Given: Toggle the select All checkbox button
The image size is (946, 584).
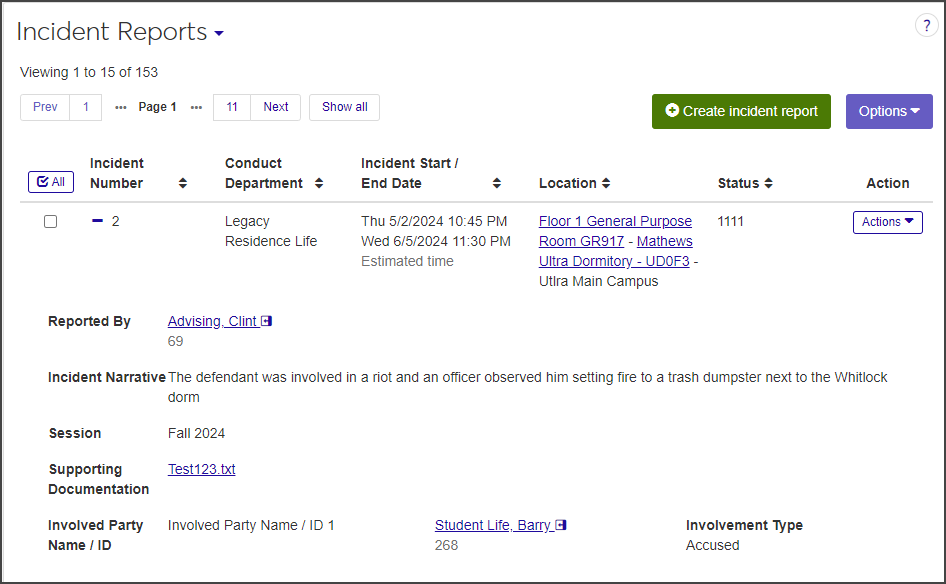Looking at the screenshot, I should click(50, 182).
